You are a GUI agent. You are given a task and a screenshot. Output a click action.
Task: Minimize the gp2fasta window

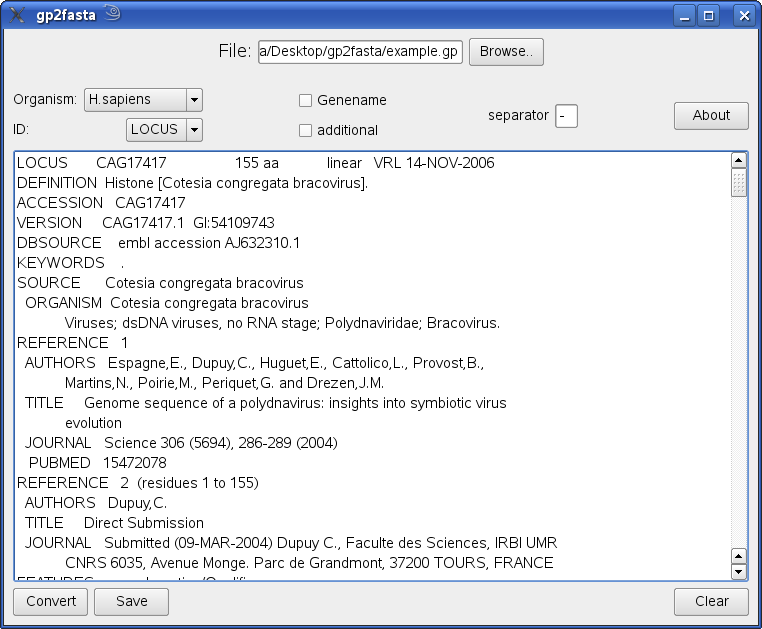684,16
